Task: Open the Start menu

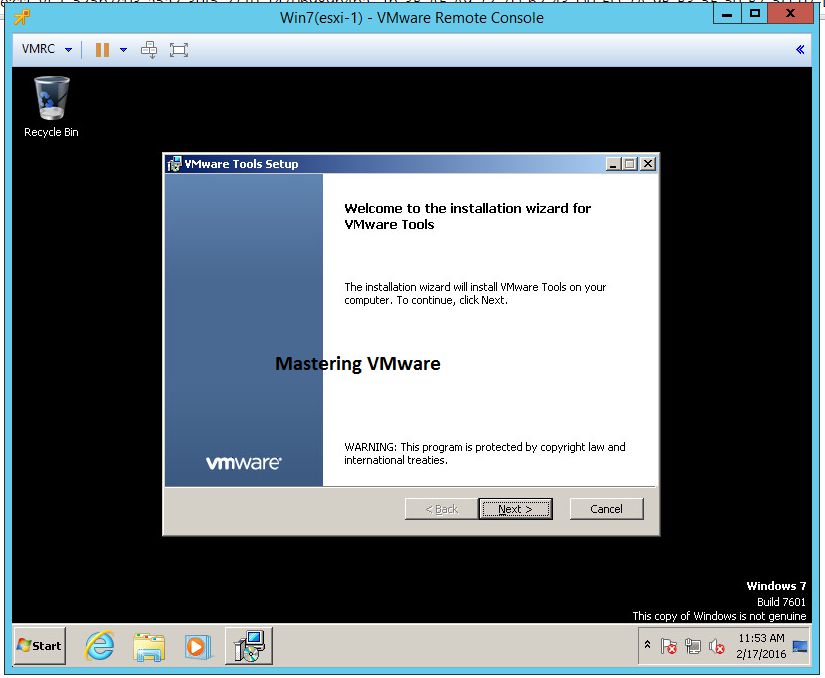Action: coord(39,645)
